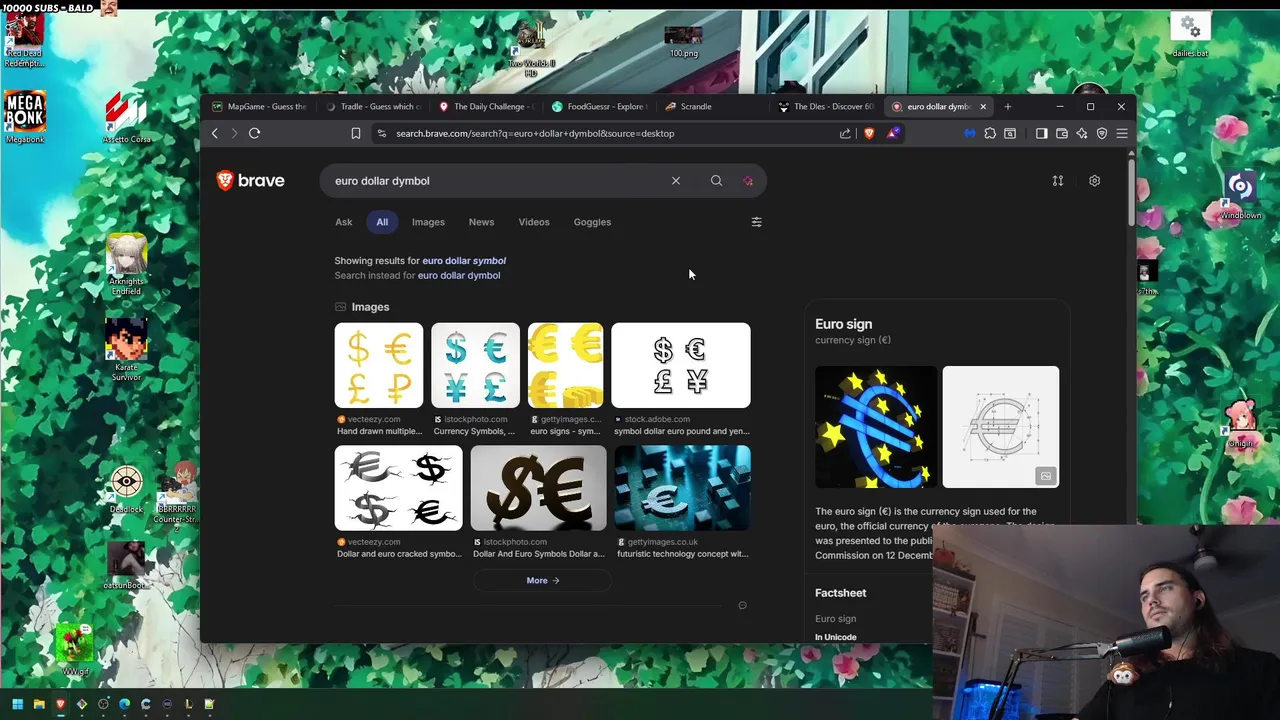
Task: Open the share icon in the address bar
Action: [845, 133]
